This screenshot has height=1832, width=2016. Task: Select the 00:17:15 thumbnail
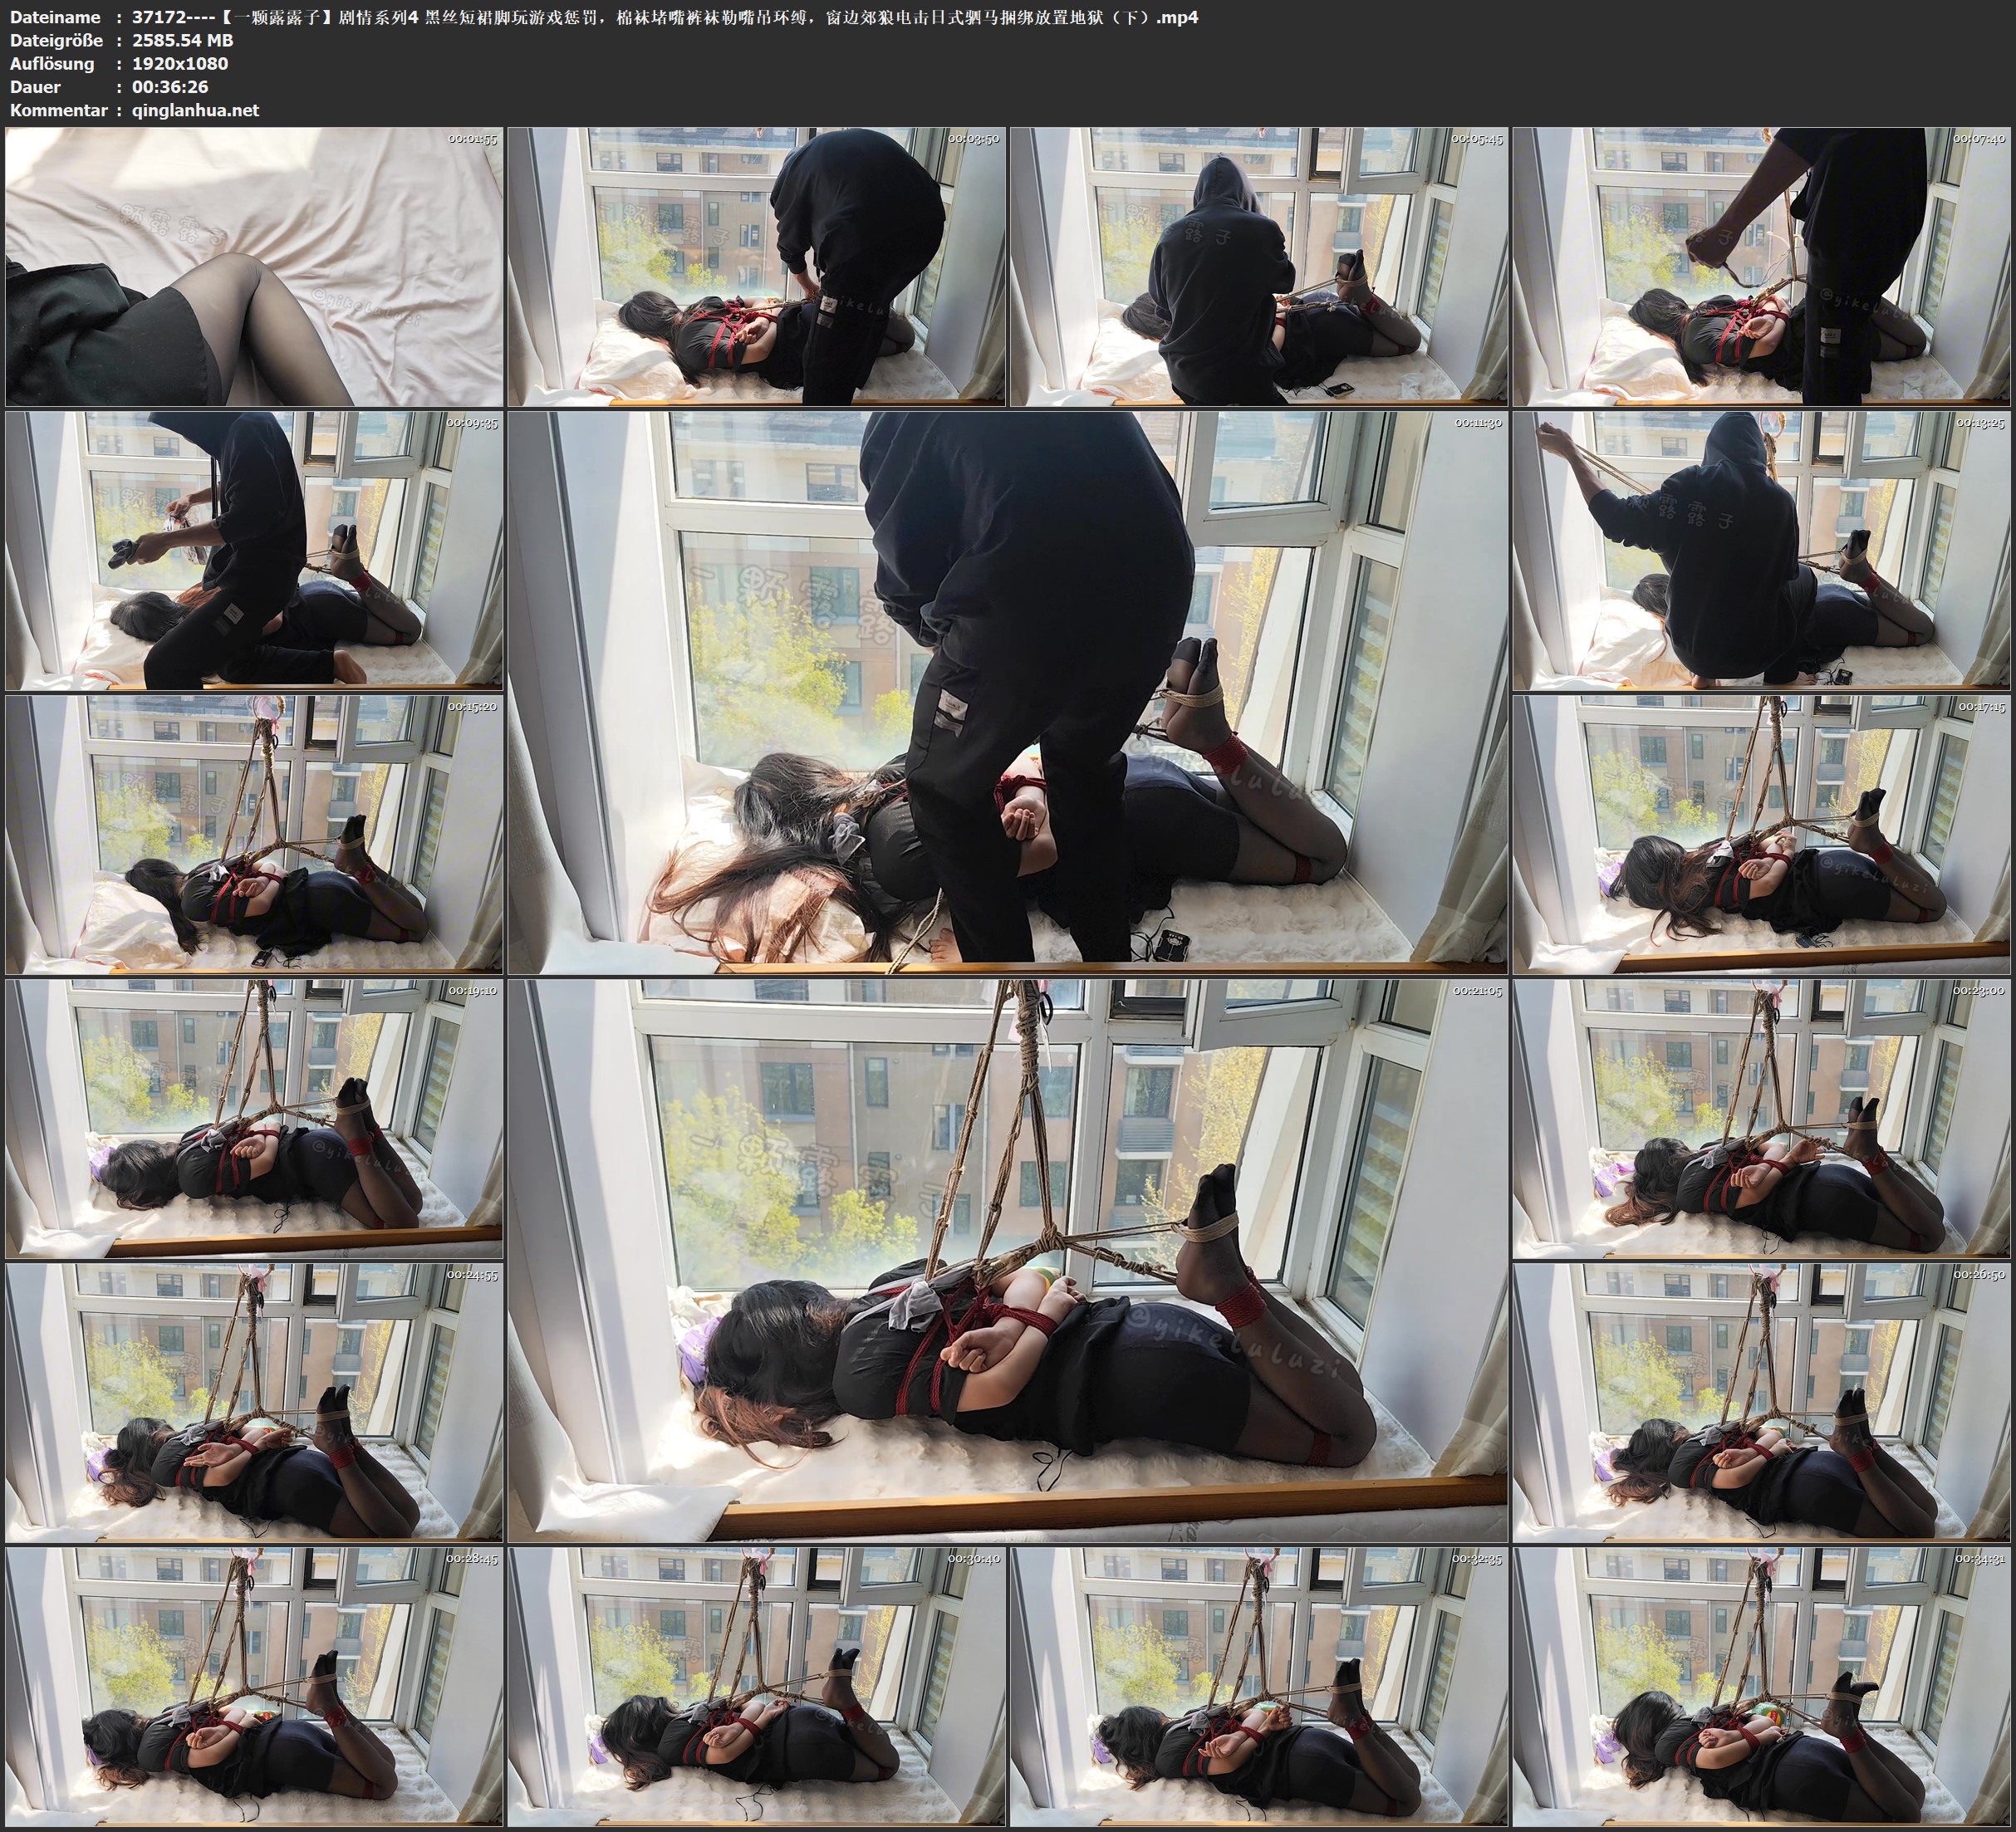point(1762,835)
